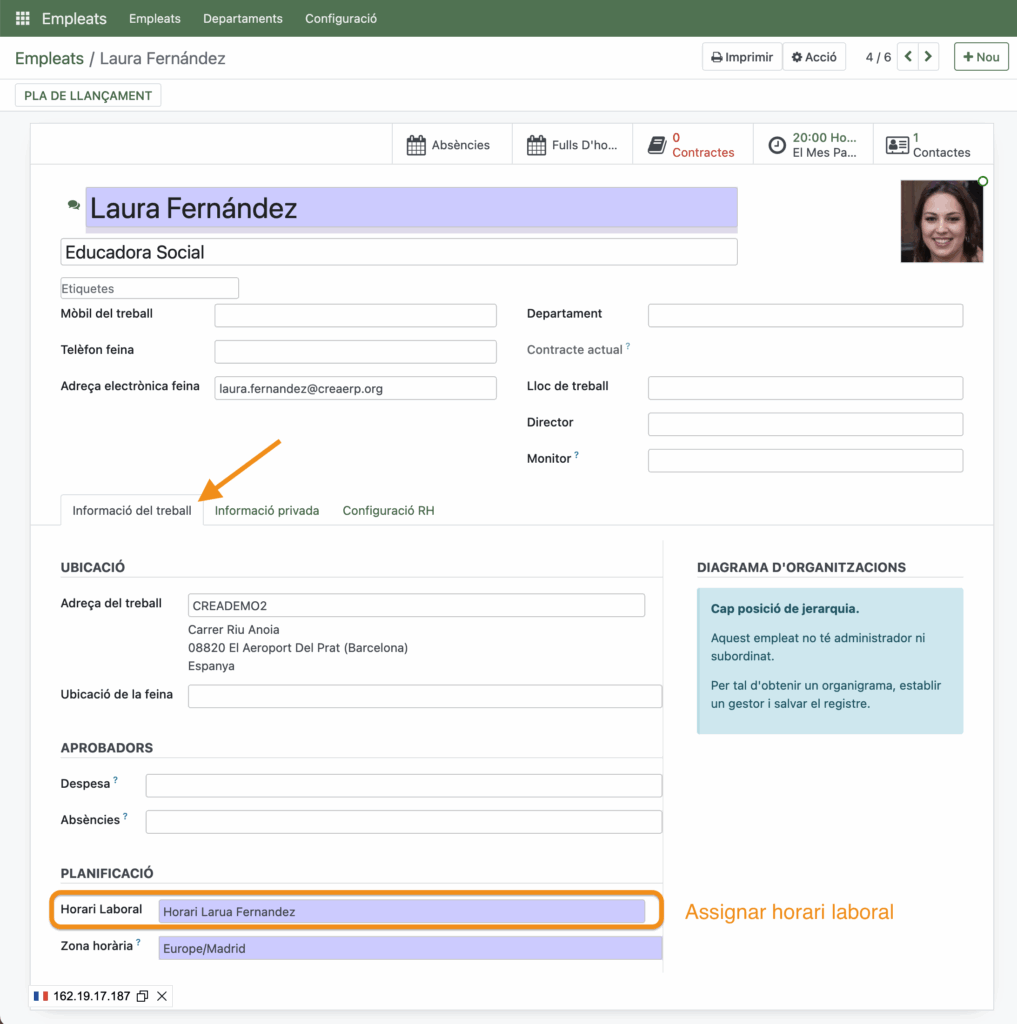Close the IP address overlay
This screenshot has height=1024, width=1017.
(162, 996)
